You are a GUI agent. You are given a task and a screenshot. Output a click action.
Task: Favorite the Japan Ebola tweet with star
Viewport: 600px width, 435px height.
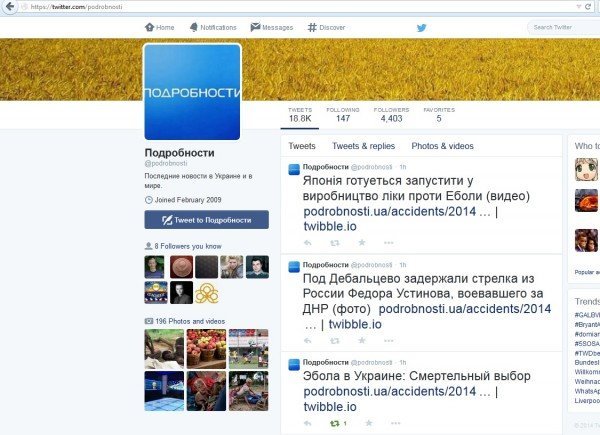click(362, 243)
